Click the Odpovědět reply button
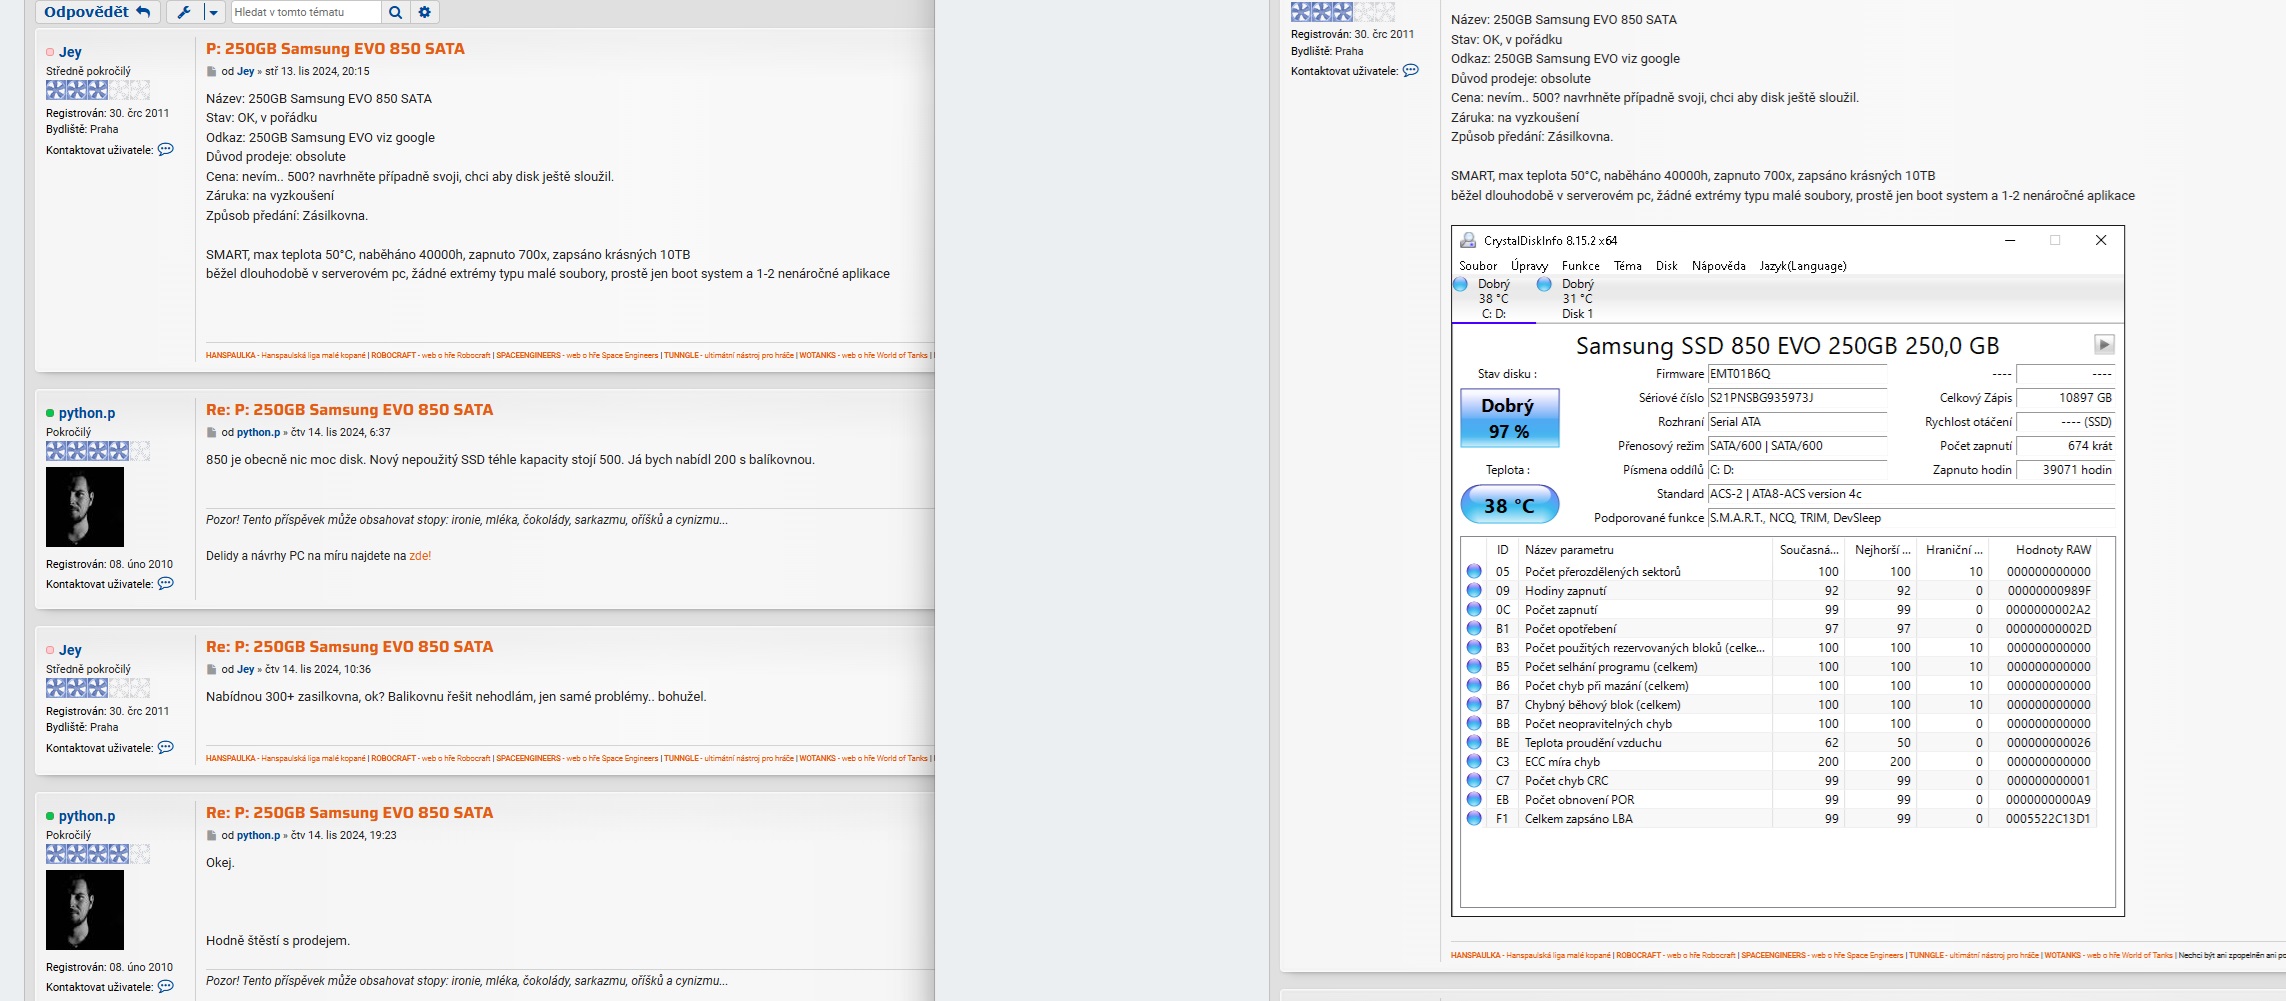Image resolution: width=2286 pixels, height=1001 pixels. tap(97, 12)
